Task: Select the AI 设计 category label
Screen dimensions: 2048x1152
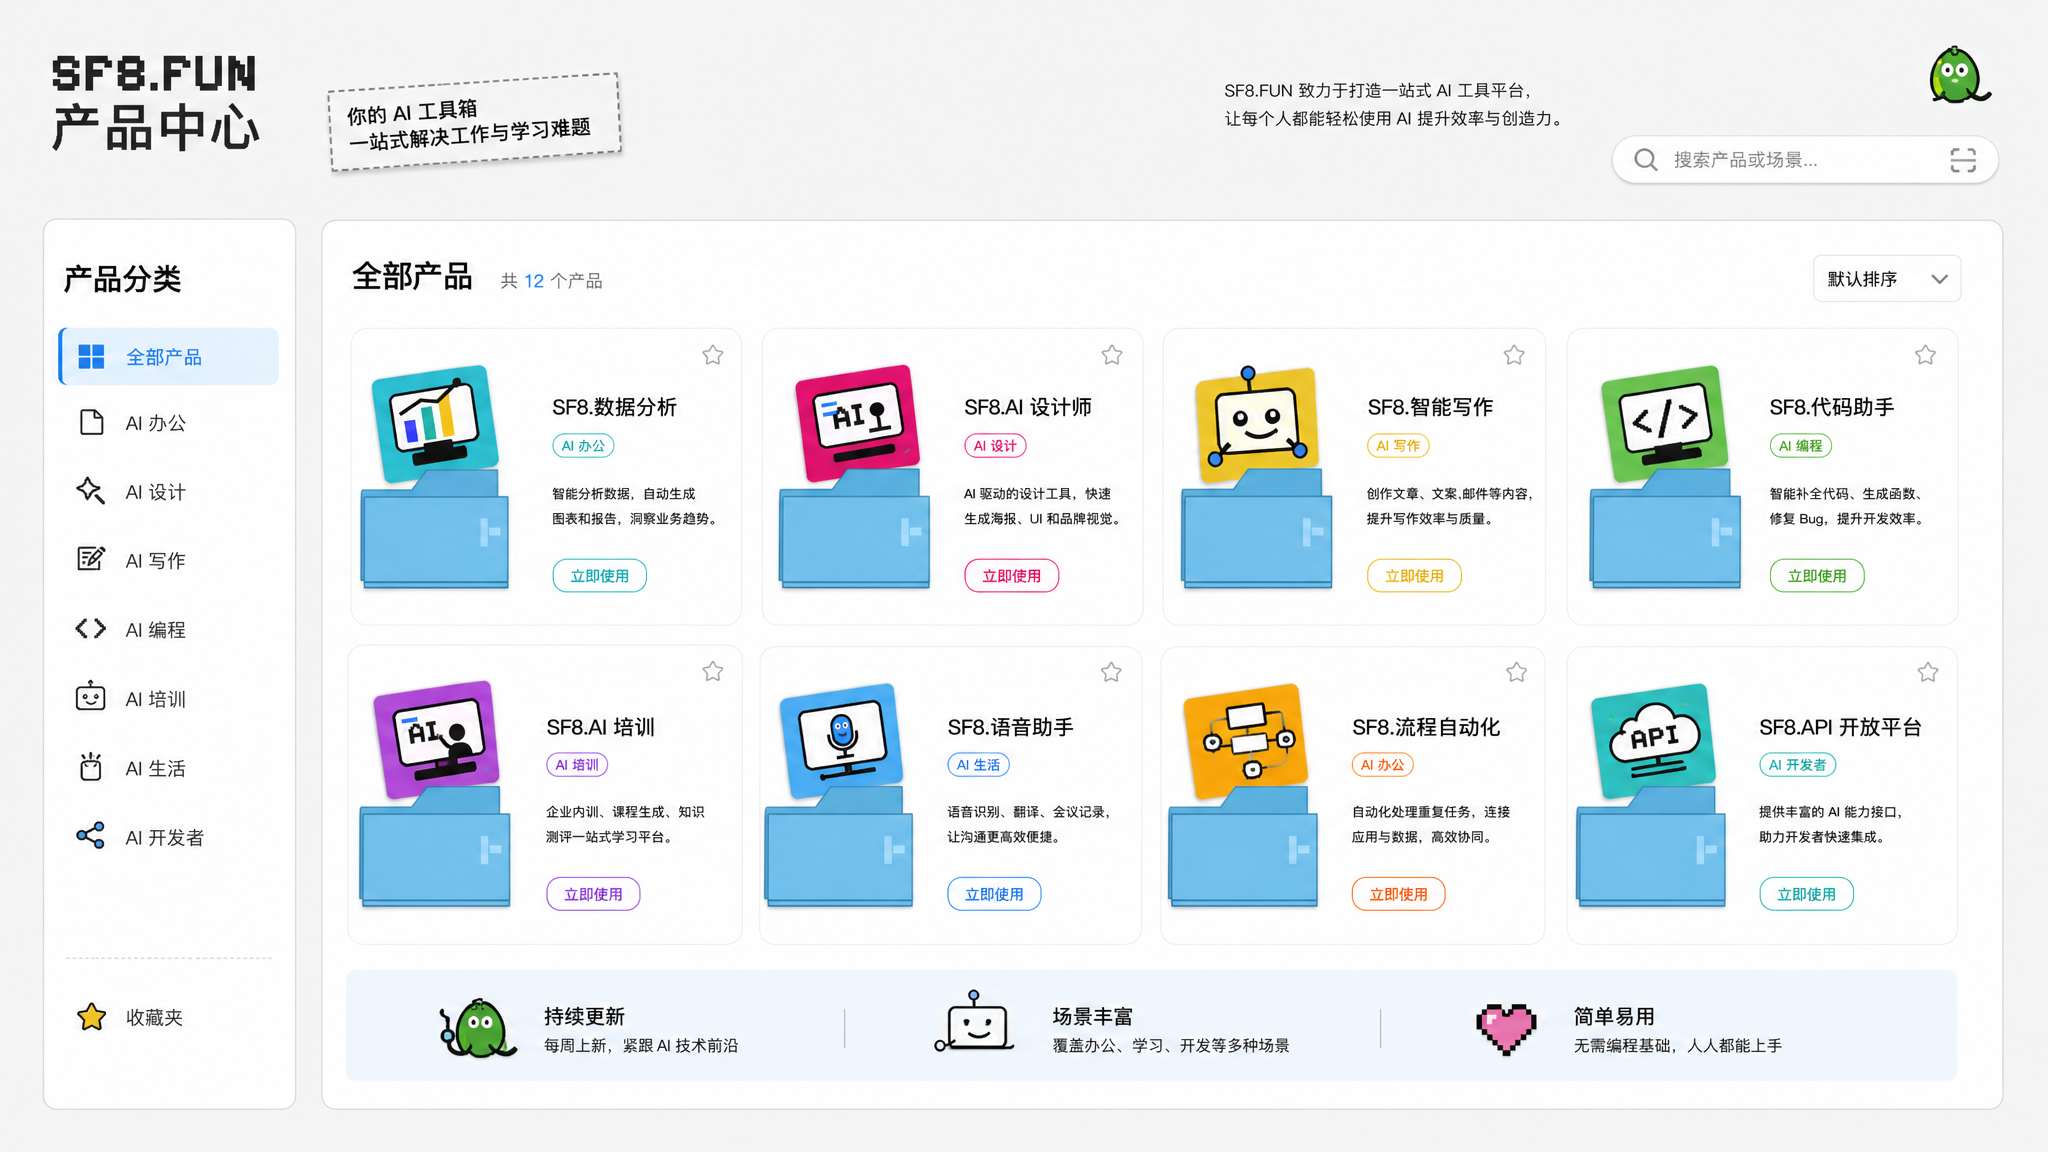Action: pyautogui.click(x=156, y=492)
